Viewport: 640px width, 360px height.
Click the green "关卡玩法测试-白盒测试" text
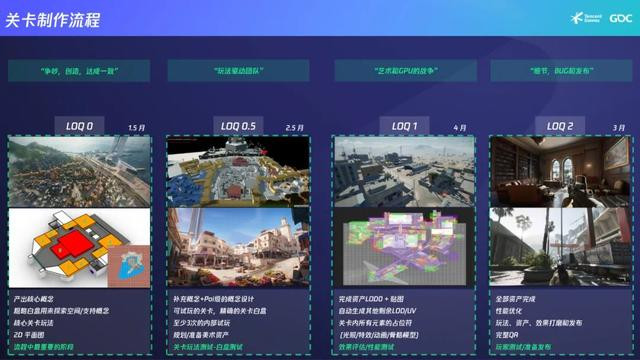click(x=208, y=347)
